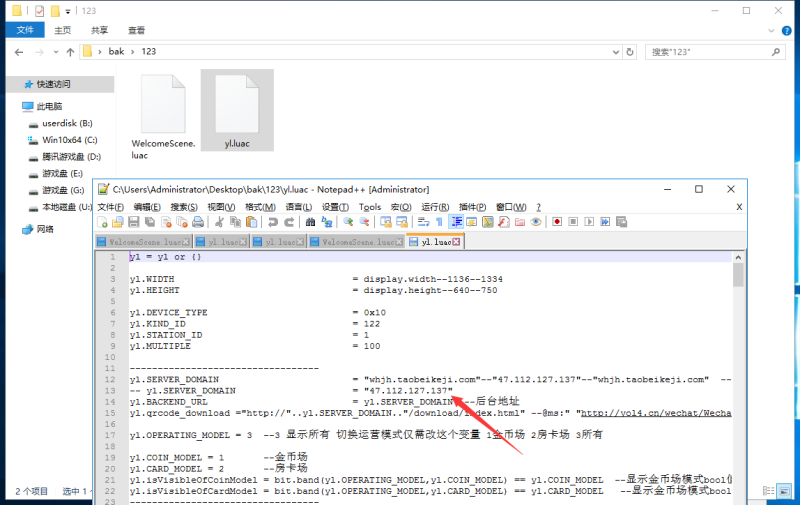
Task: Click the Undo arrow icon in toolbar
Action: 272,222
